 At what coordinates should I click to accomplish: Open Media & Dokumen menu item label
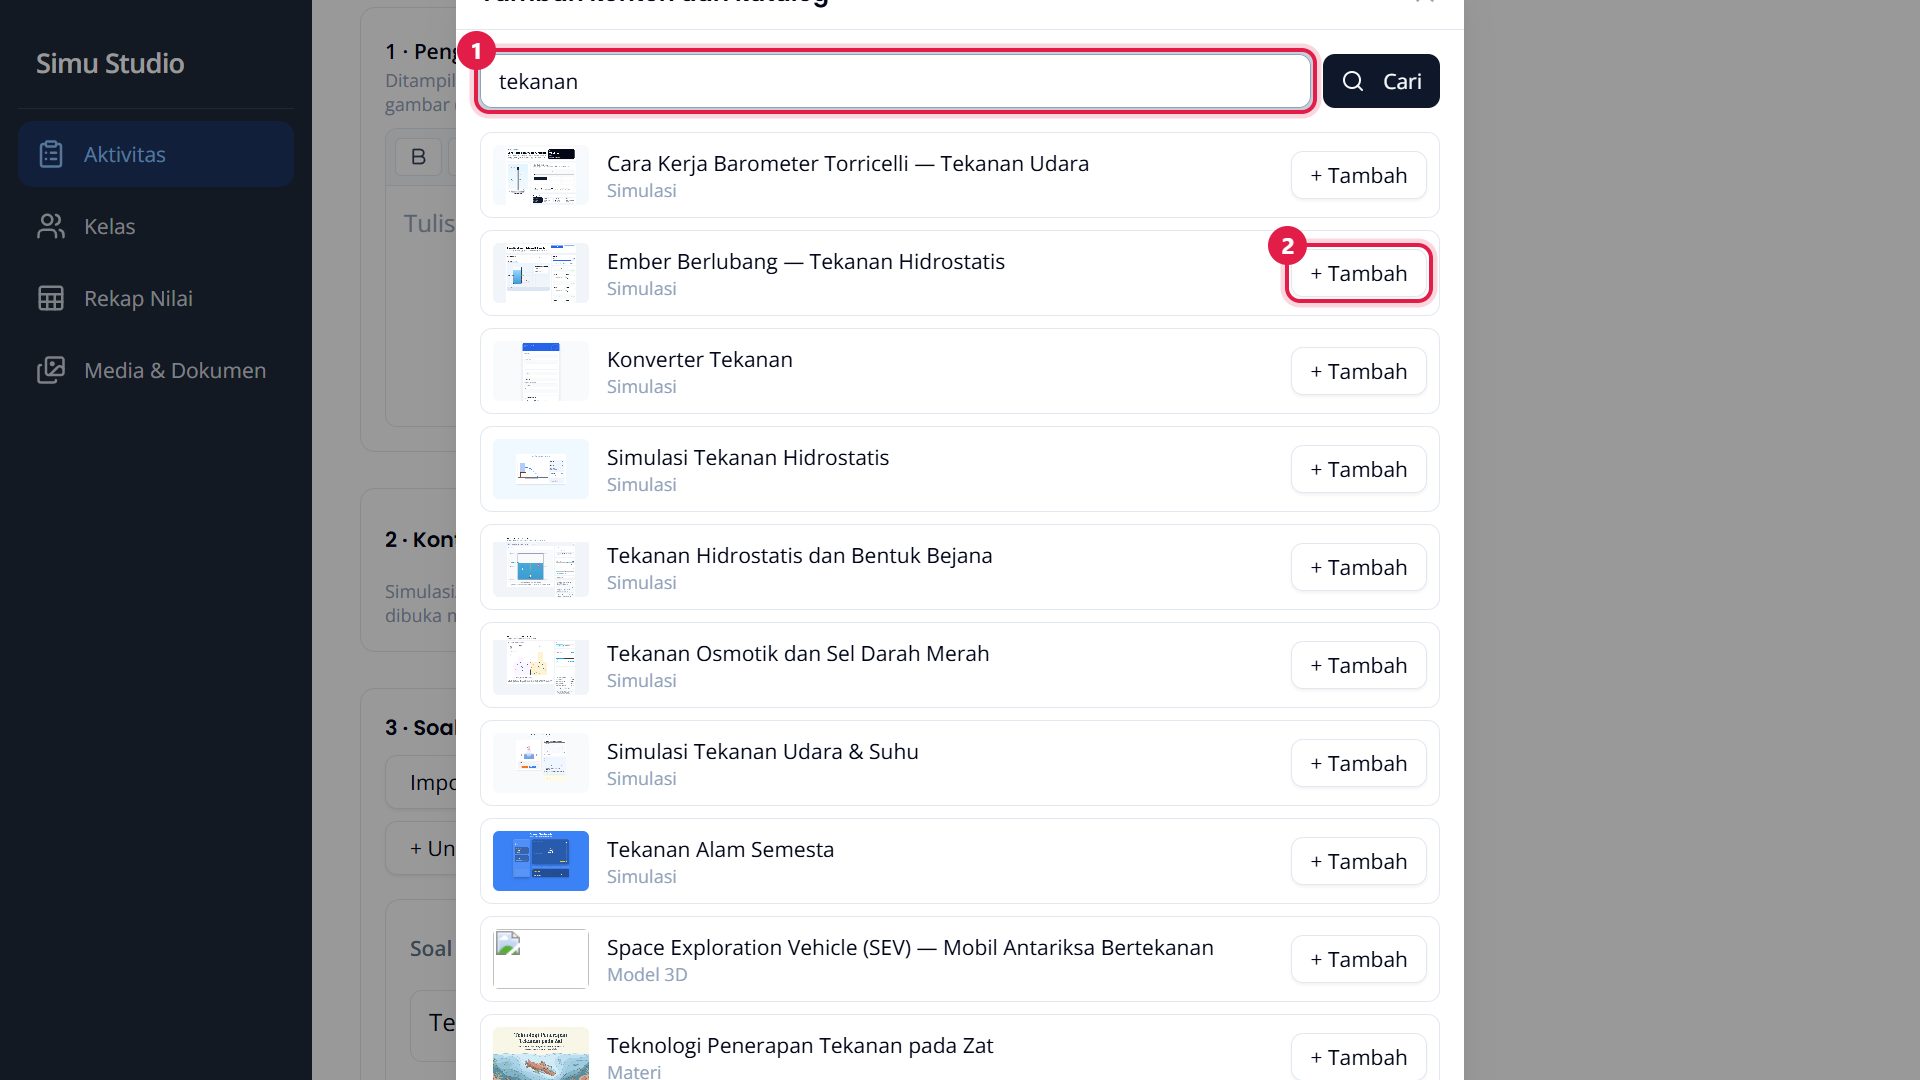[x=175, y=370]
